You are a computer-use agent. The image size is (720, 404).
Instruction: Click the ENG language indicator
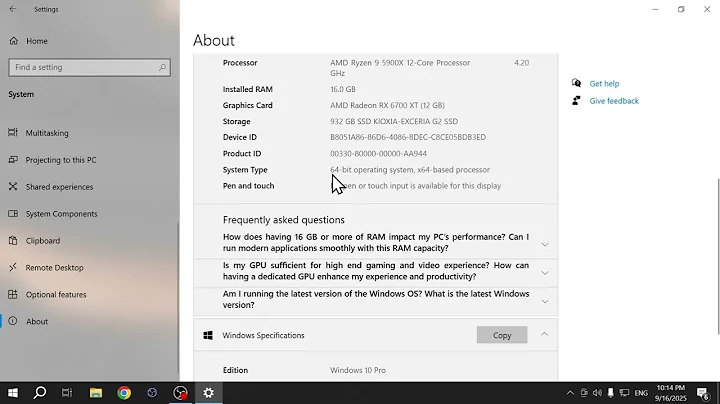[641, 393]
